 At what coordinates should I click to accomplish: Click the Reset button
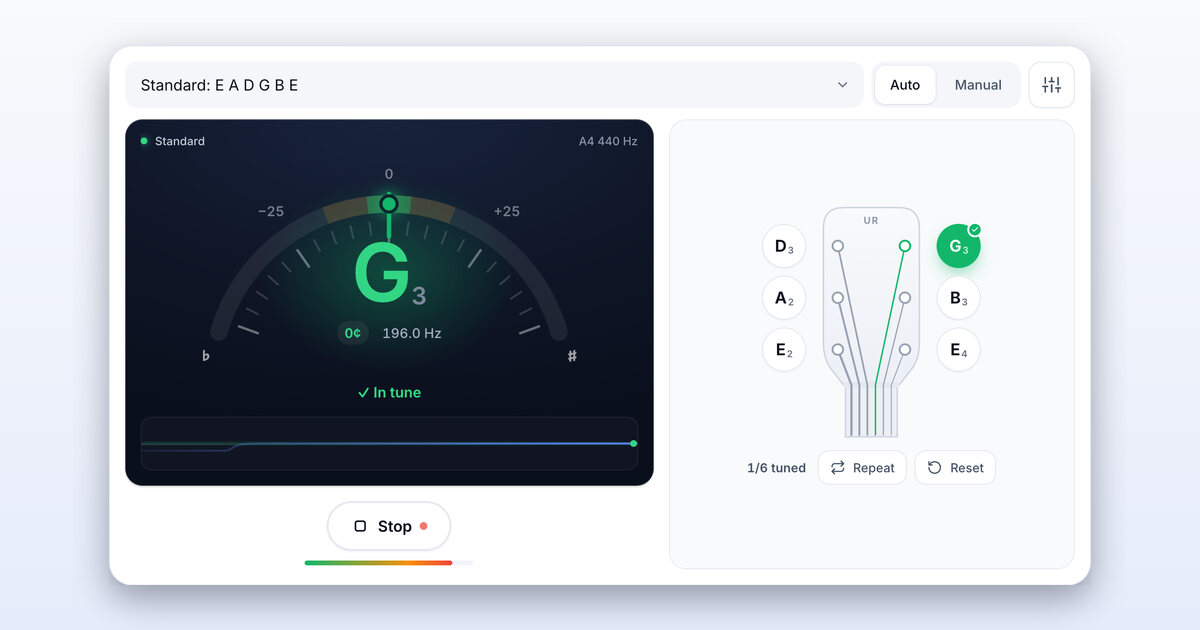[x=955, y=468]
